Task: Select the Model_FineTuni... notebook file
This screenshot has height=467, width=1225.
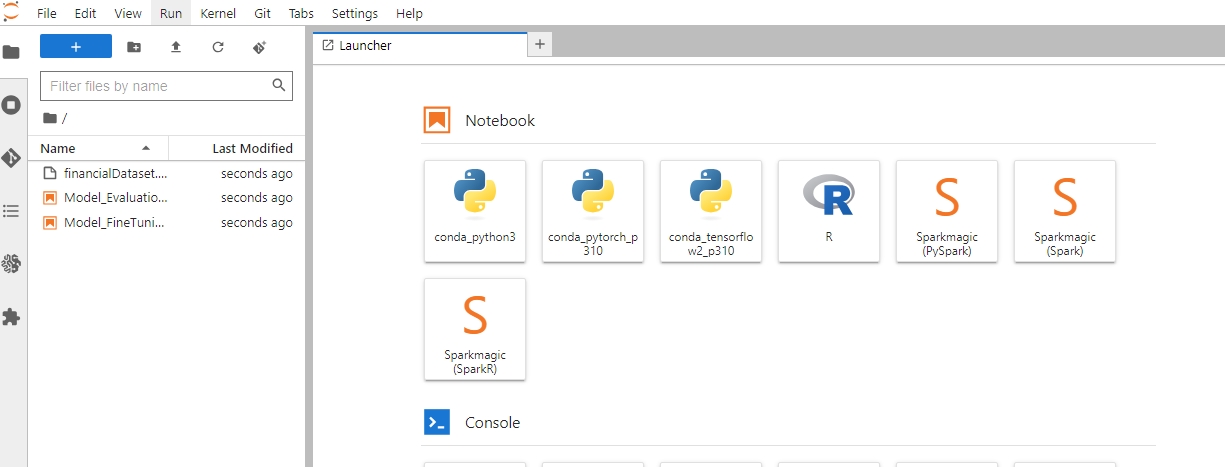Action: coord(113,223)
